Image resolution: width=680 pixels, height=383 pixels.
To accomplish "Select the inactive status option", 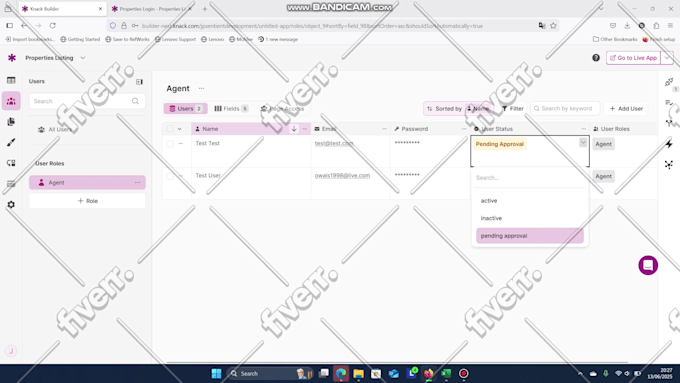I will [x=530, y=218].
